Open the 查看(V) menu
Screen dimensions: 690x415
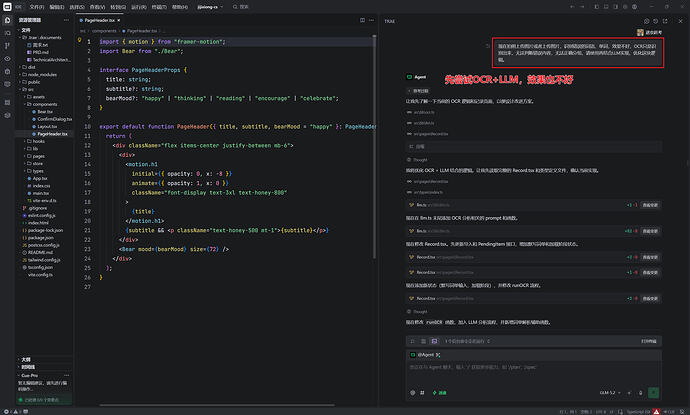[x=97, y=7]
